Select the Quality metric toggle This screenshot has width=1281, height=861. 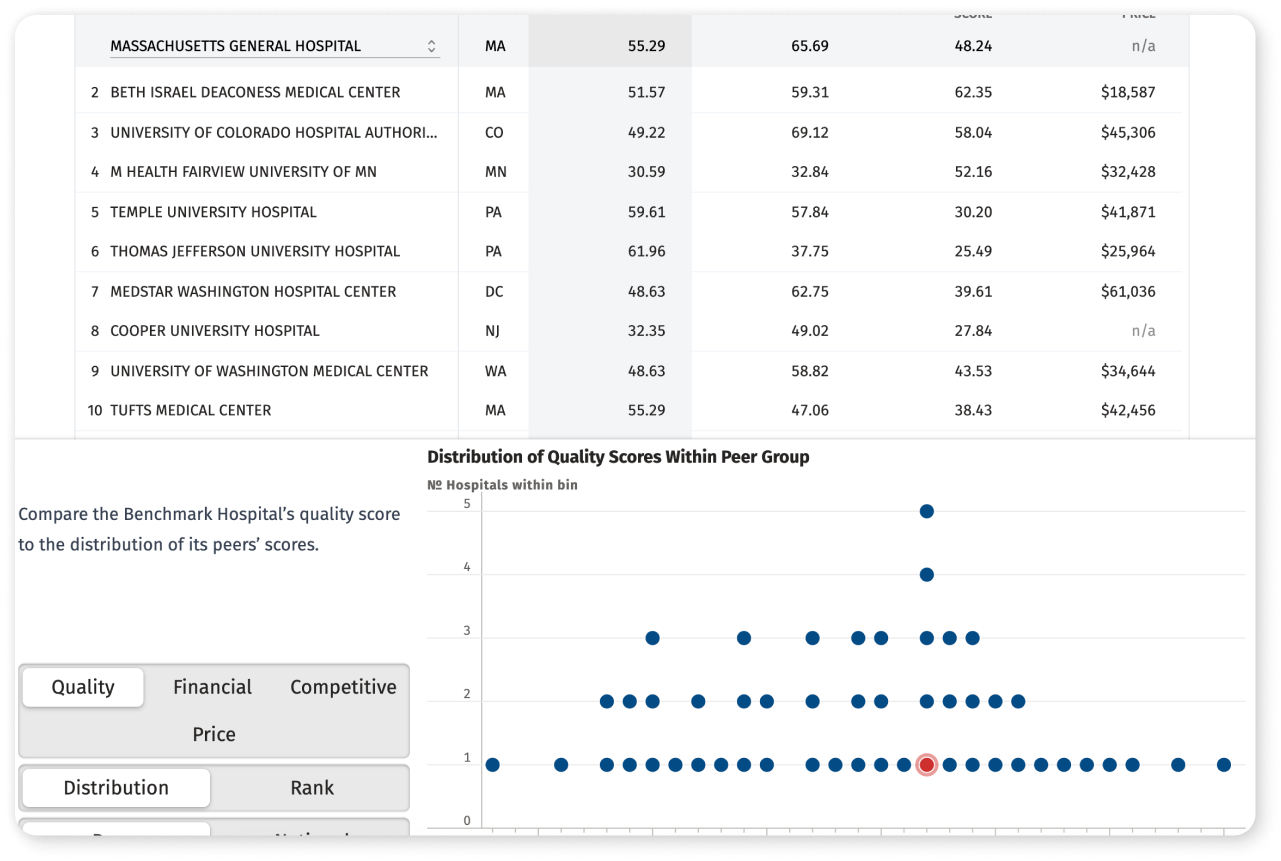click(x=83, y=687)
